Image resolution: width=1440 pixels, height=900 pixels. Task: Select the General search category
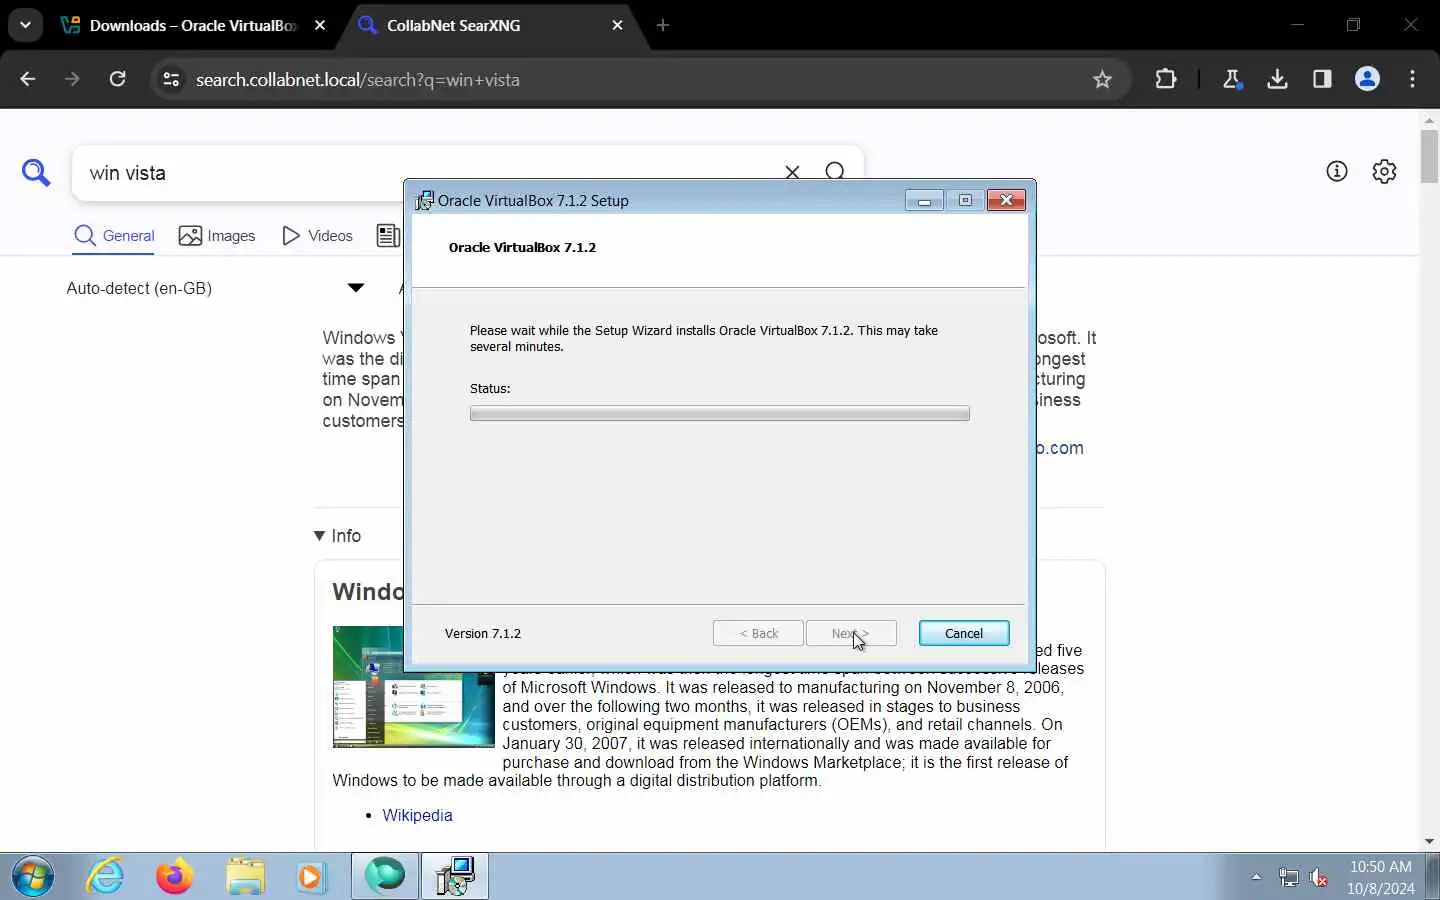click(x=115, y=236)
